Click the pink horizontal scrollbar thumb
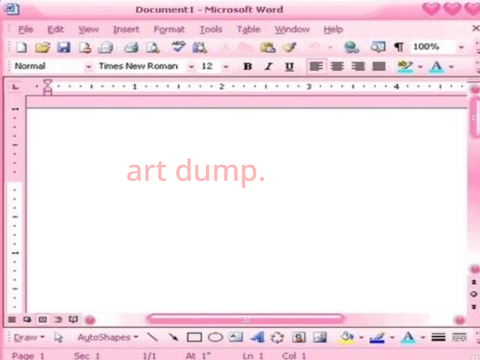 point(246,320)
